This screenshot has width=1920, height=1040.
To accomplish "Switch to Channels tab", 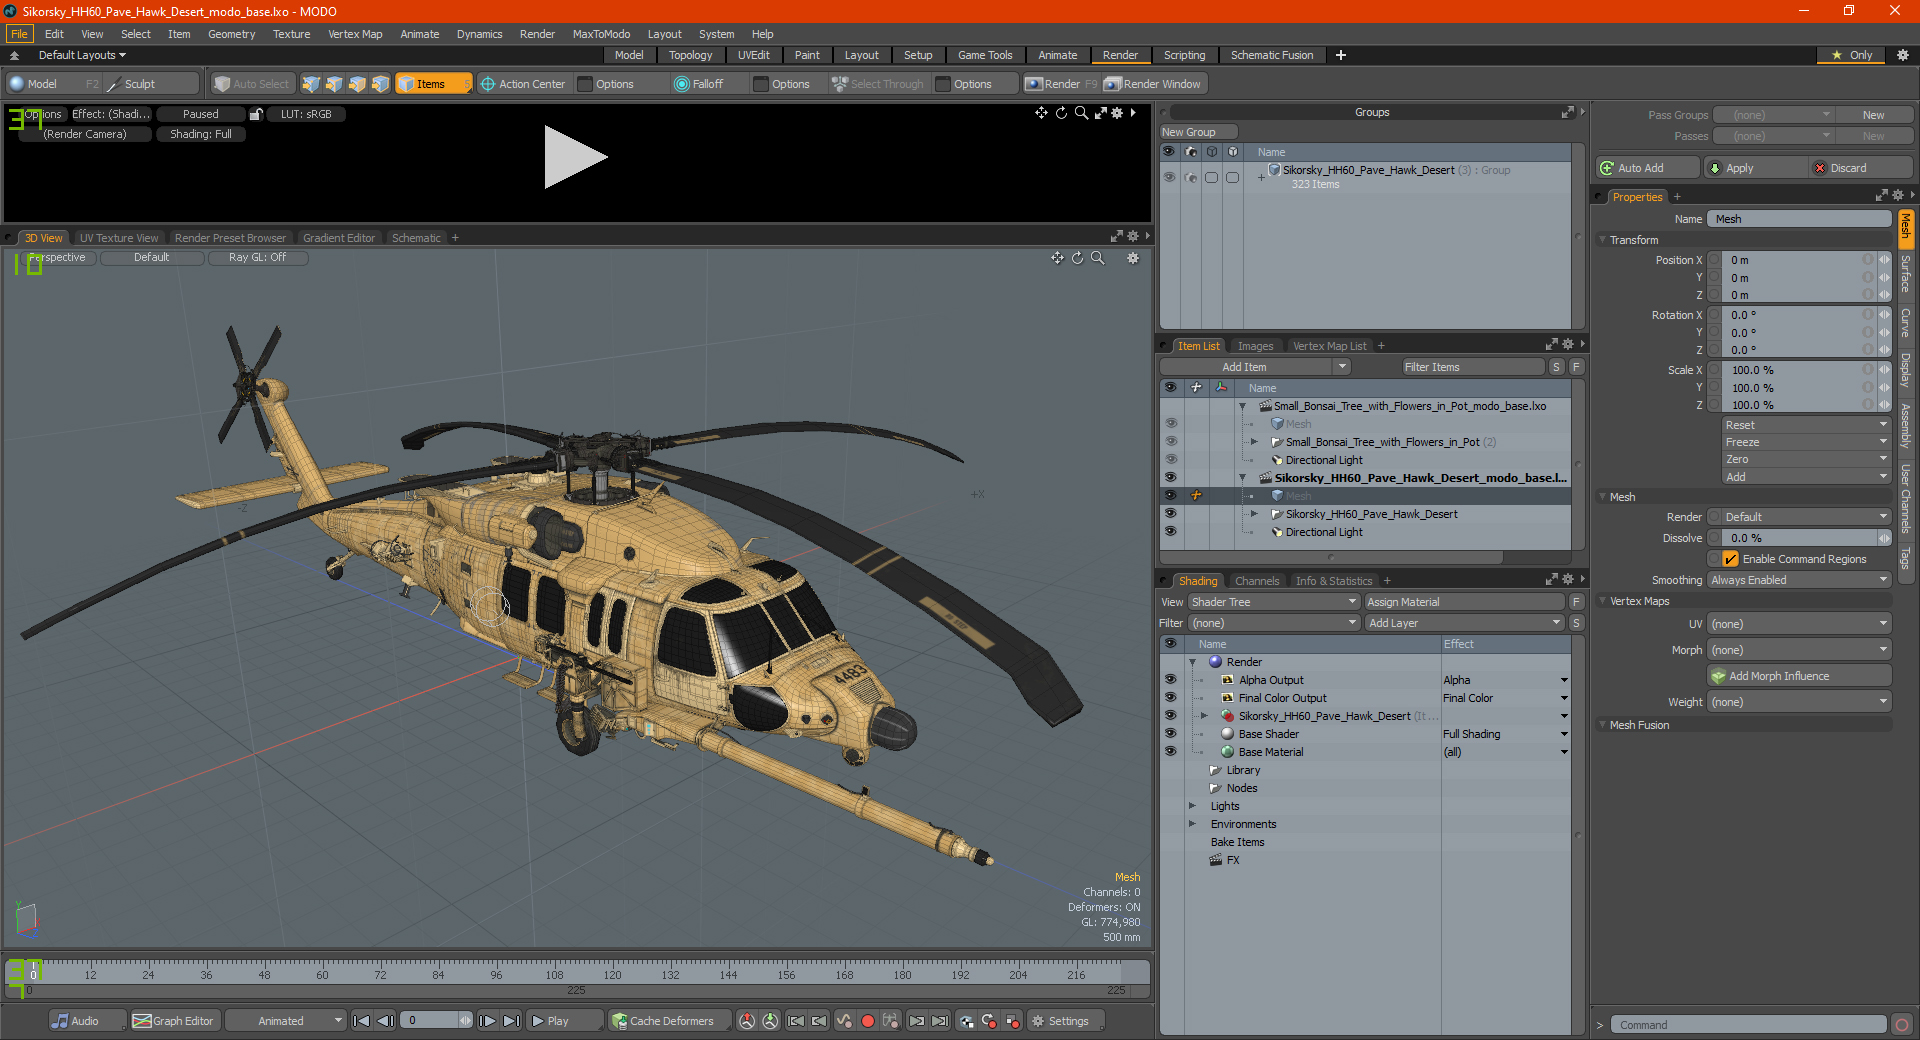I will point(1257,581).
